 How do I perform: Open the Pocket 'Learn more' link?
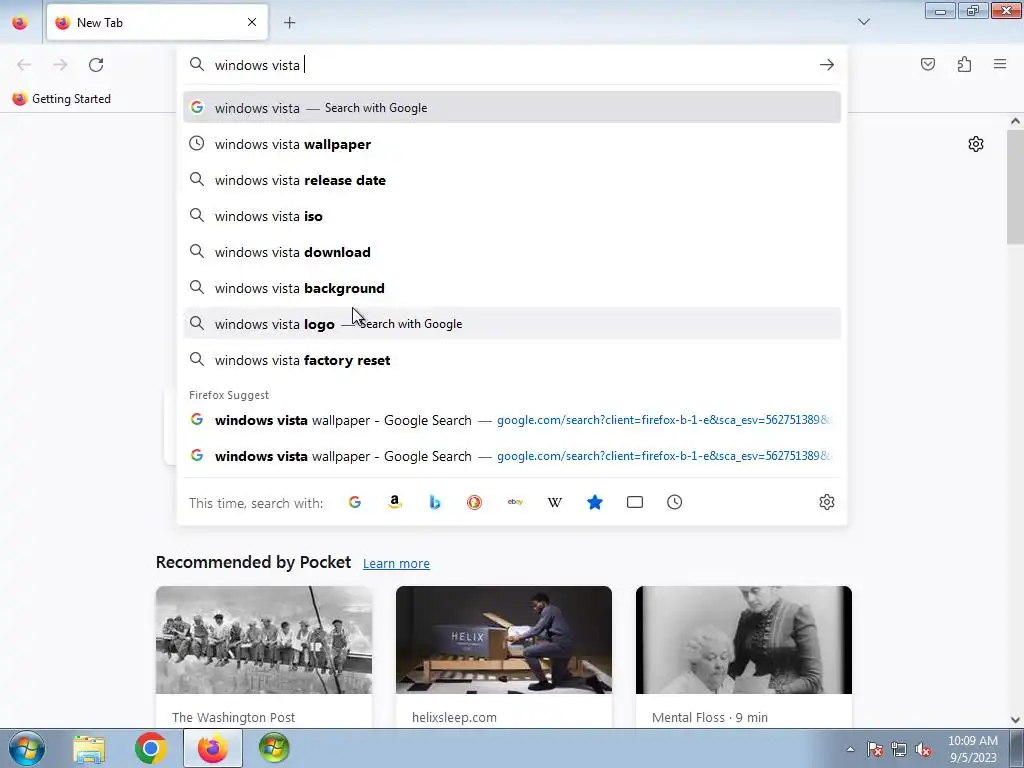click(396, 564)
